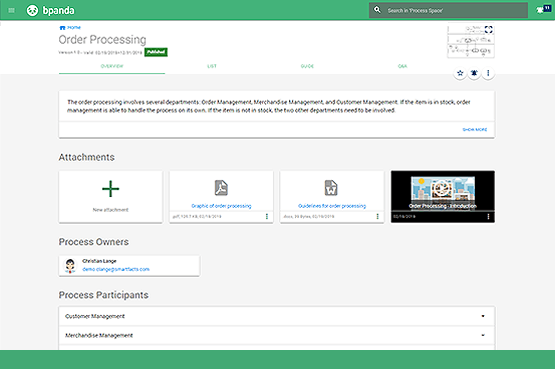Open PDF icon for Graphic of order processing
555x369 pixels.
click(x=221, y=188)
